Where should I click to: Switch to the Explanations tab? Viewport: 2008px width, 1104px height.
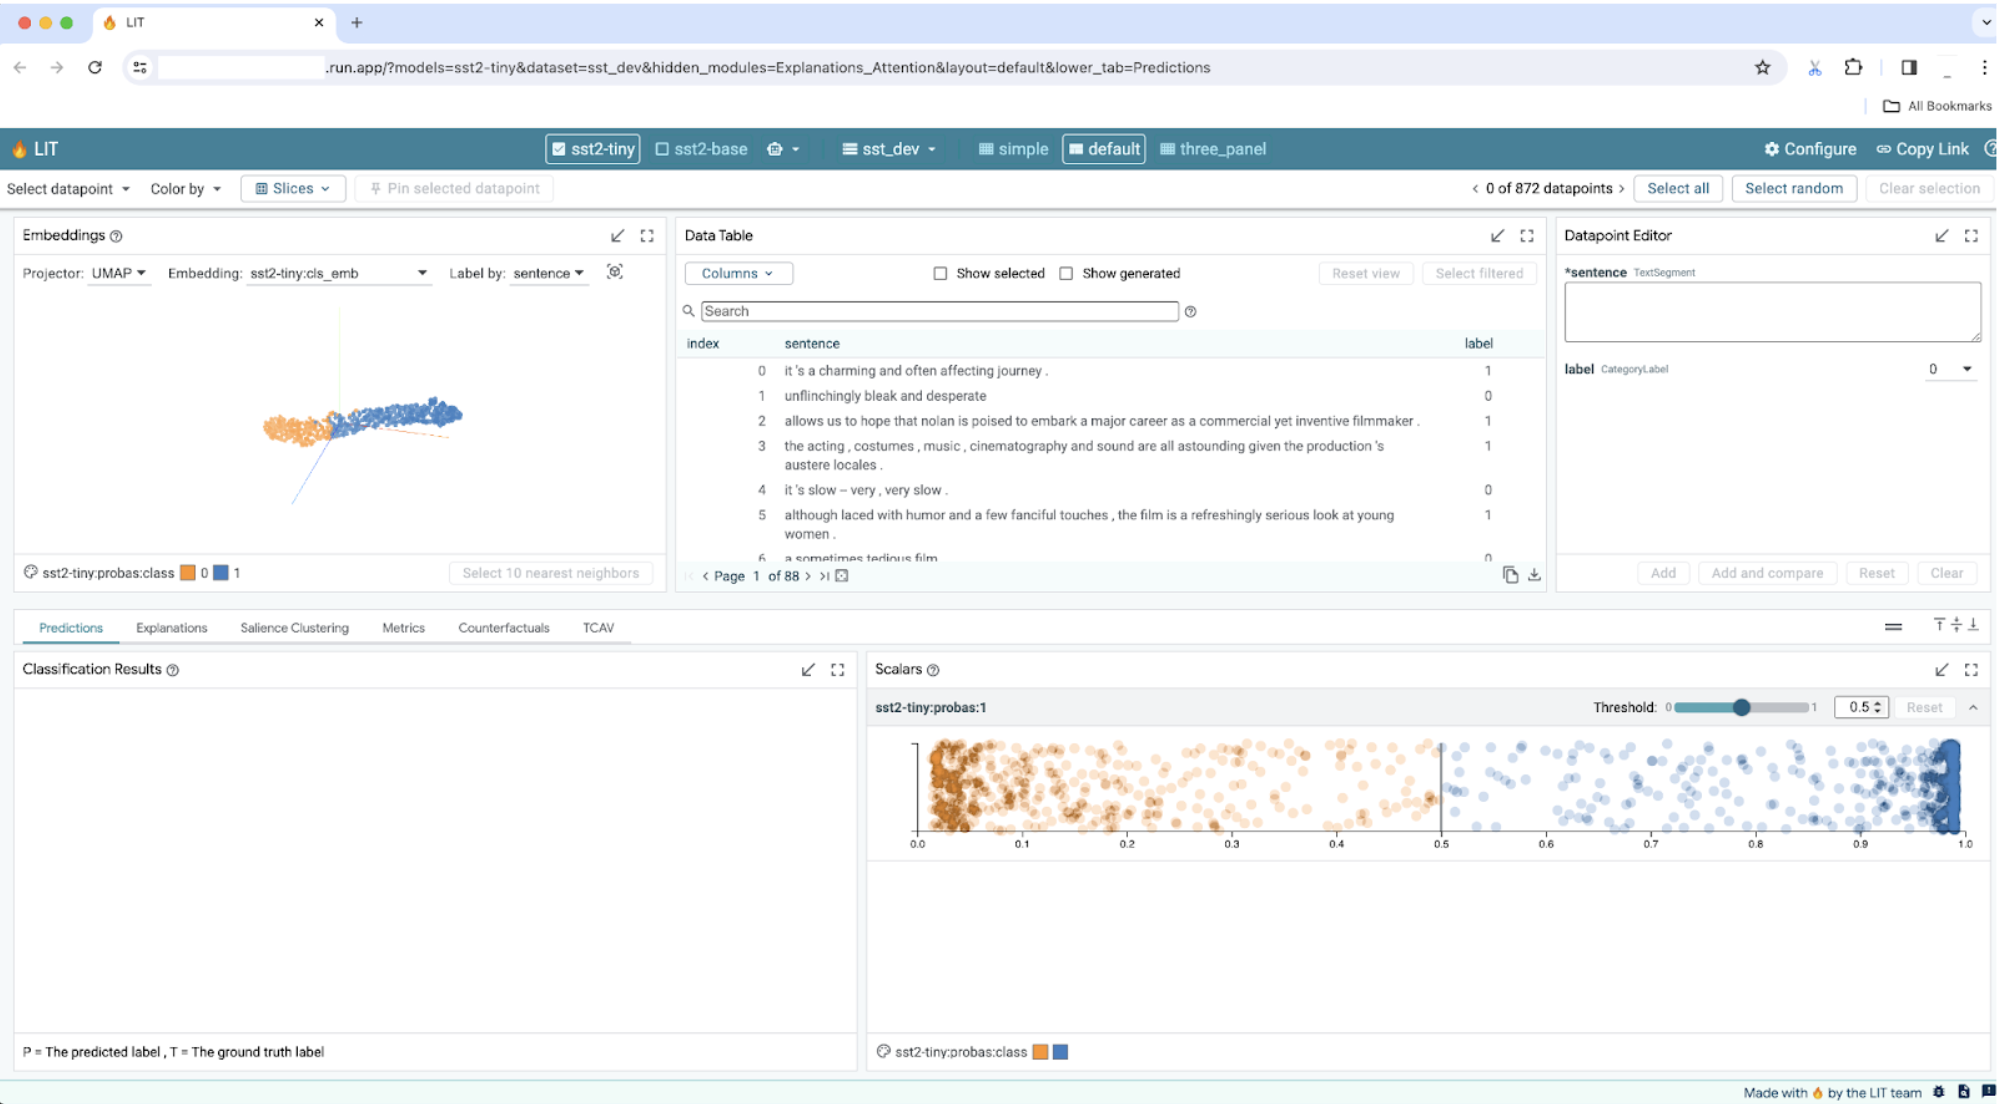tap(170, 627)
